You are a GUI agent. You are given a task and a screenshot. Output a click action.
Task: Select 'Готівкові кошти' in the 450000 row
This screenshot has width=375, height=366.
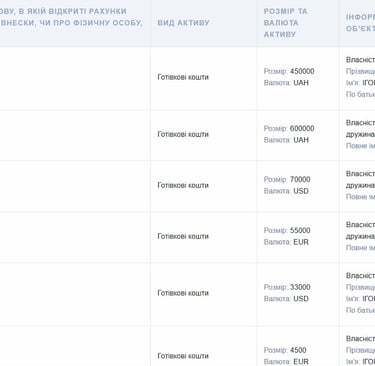(183, 77)
